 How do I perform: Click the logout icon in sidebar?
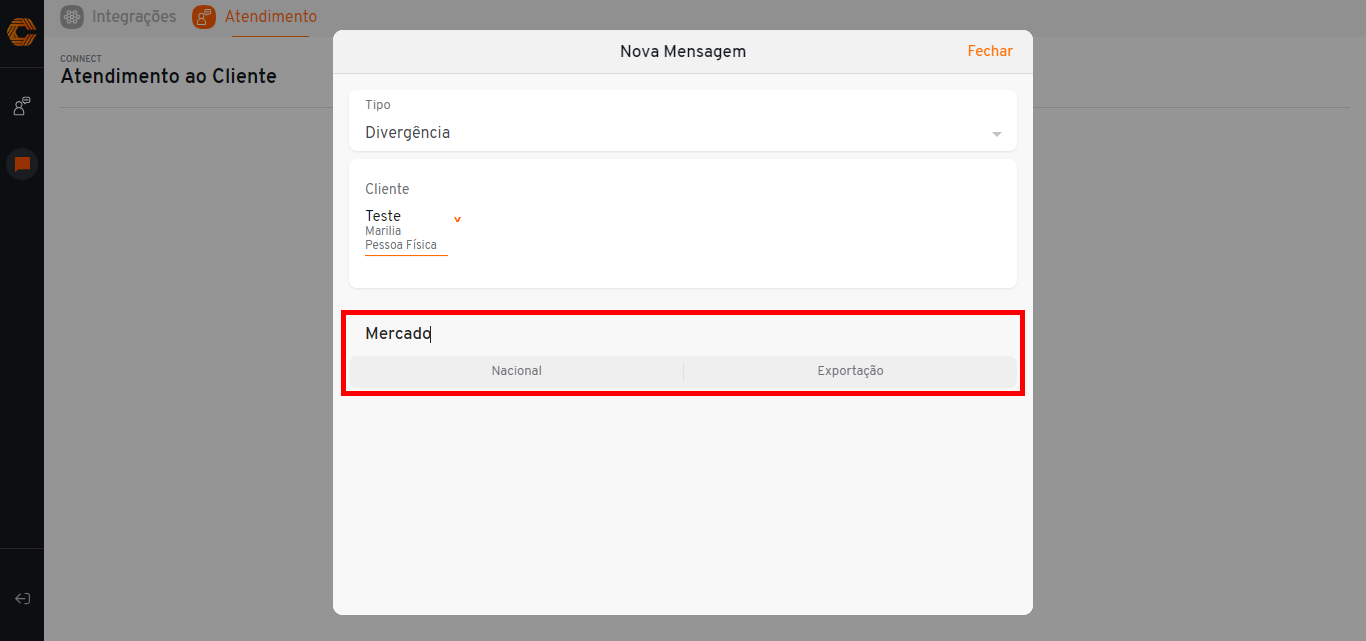pos(22,599)
